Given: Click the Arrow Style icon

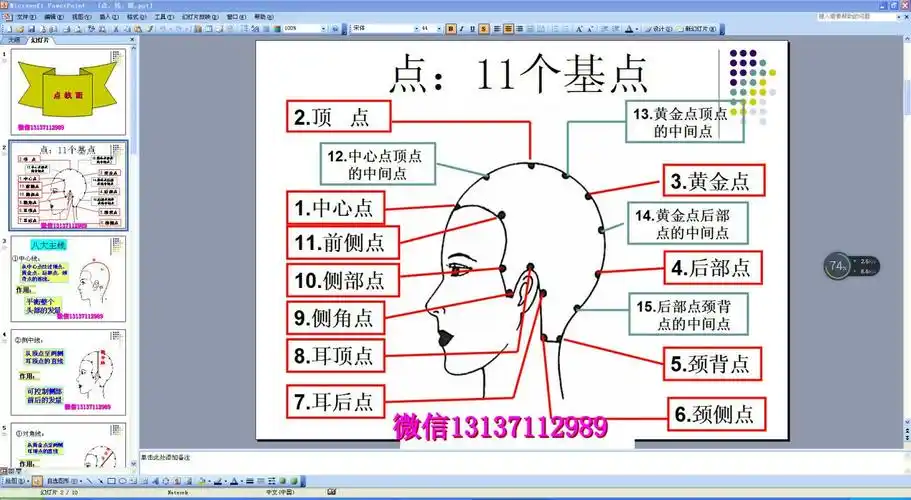Looking at the screenshot, I should tap(272, 481).
